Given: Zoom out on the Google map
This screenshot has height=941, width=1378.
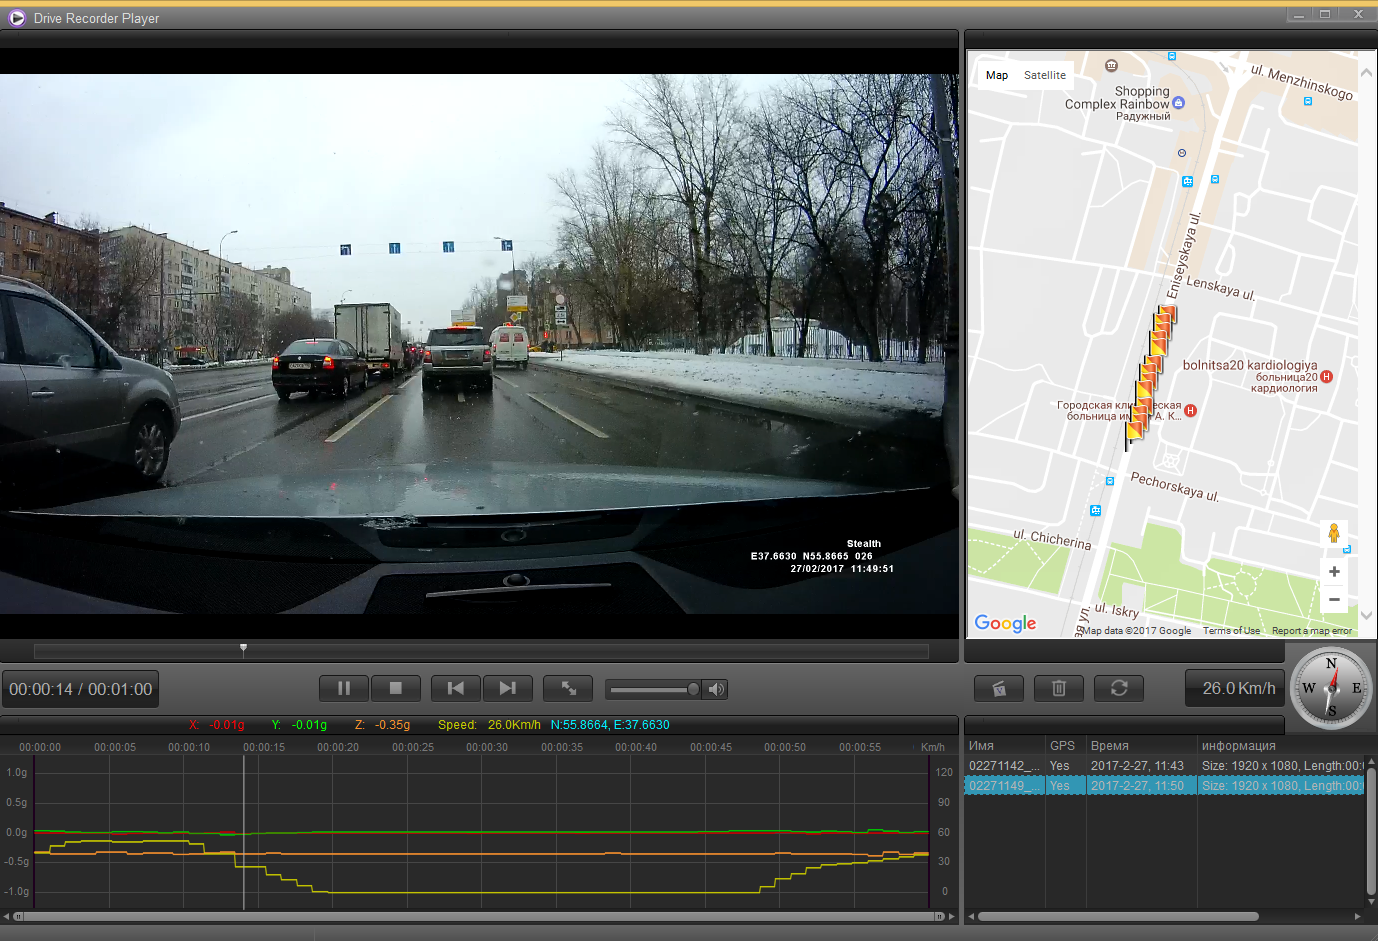Looking at the screenshot, I should (x=1334, y=599).
